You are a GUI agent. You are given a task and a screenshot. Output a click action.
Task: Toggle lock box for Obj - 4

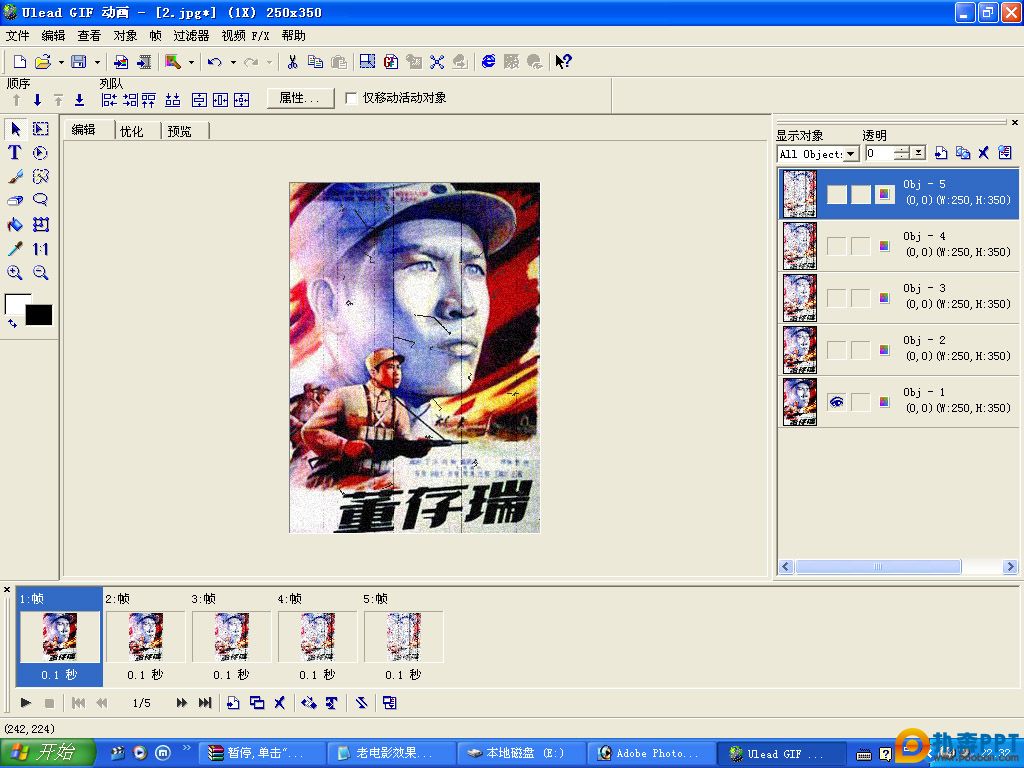(x=861, y=246)
